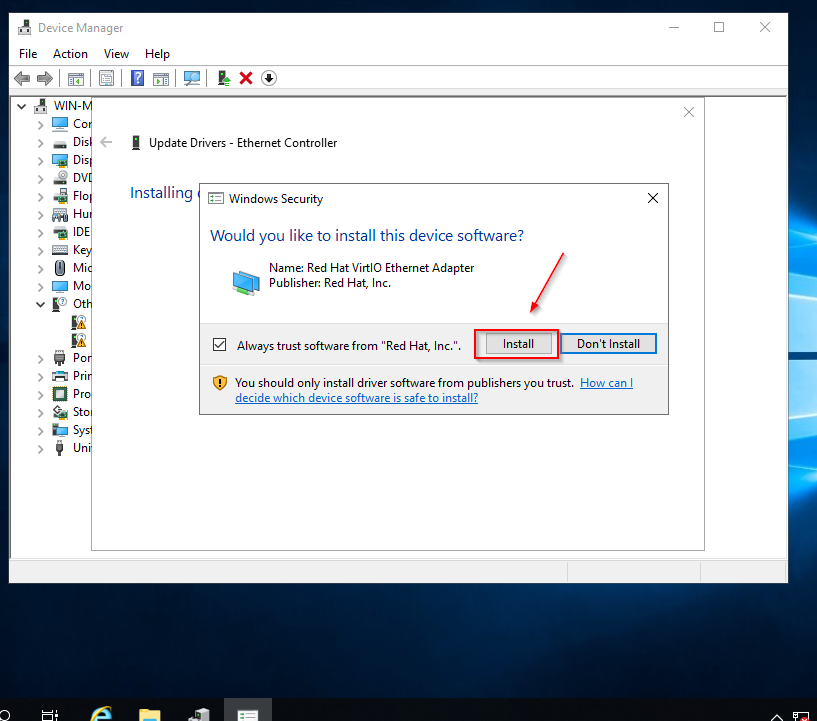This screenshot has height=721, width=817.
Task: Open the Help menu
Action: (157, 54)
